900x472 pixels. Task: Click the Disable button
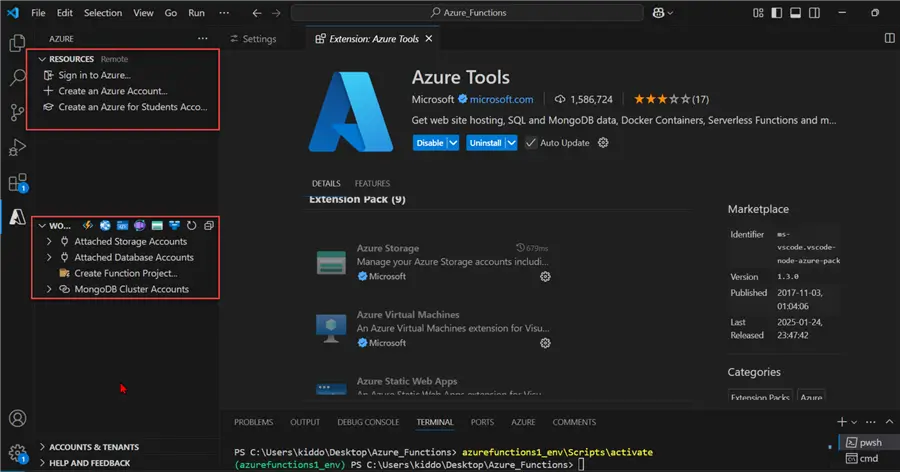(x=430, y=143)
